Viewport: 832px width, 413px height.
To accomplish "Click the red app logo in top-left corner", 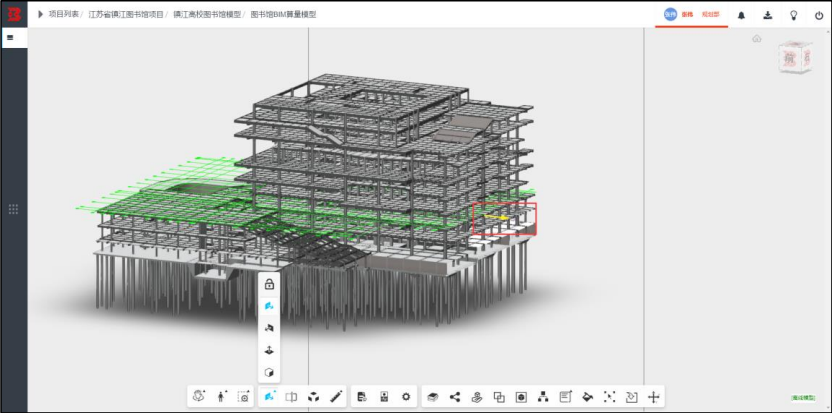I will [x=14, y=15].
